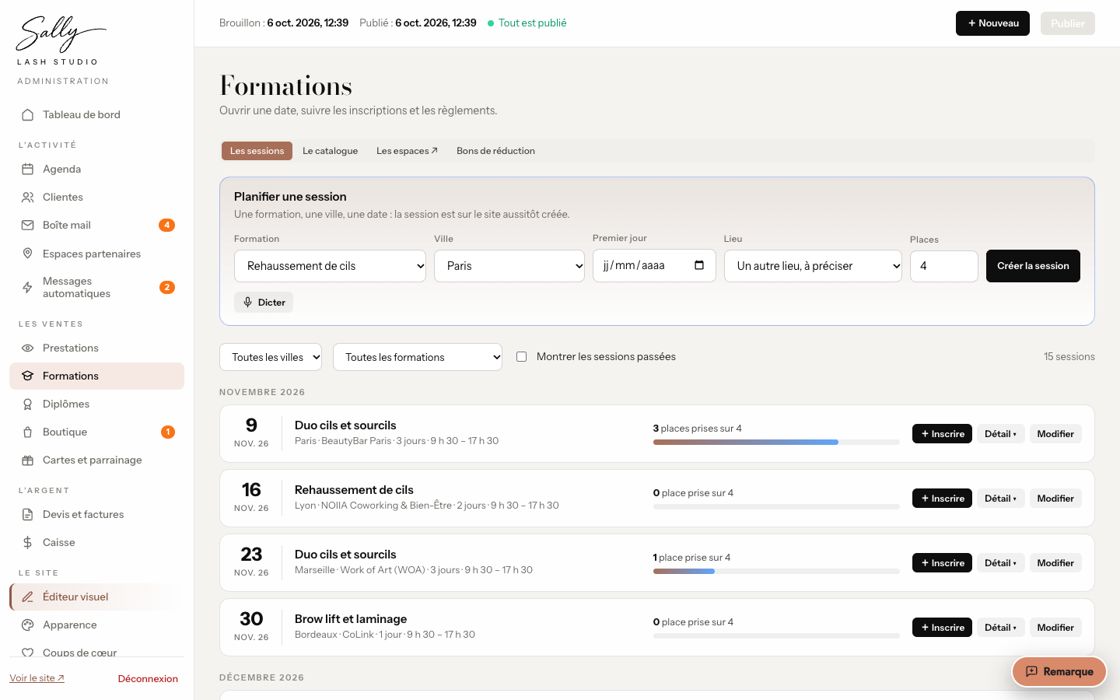Open the Toutes les villes filter

(270, 357)
